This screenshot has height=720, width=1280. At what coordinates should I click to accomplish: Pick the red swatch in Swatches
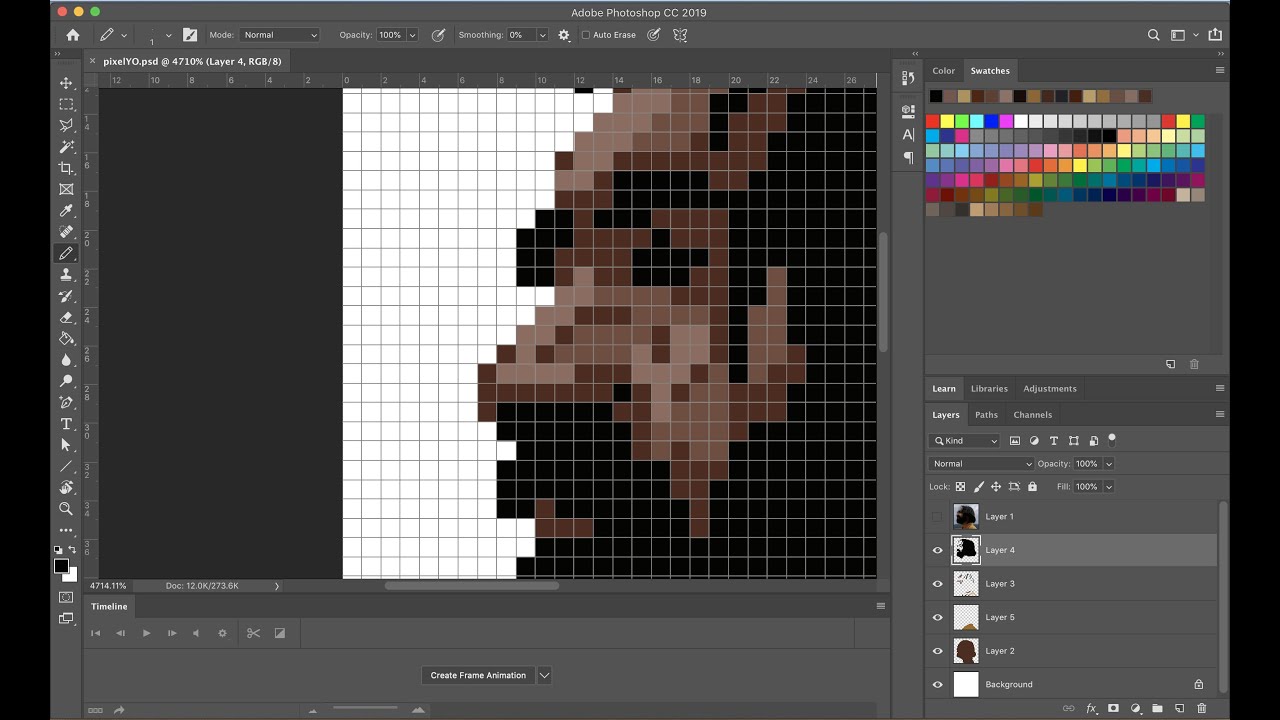point(932,121)
